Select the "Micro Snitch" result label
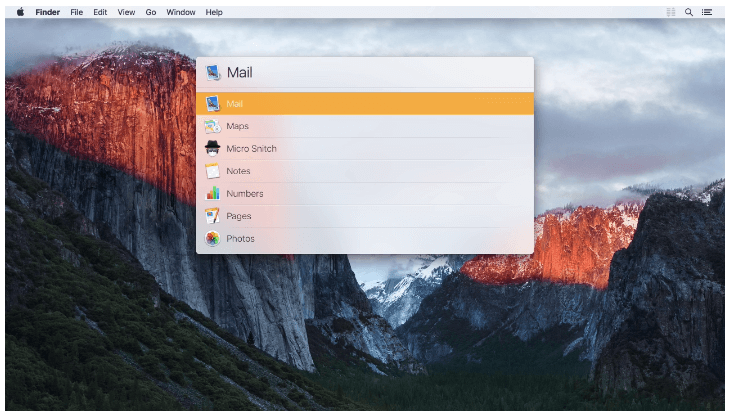Image resolution: width=731 pixels, height=416 pixels. pyautogui.click(x=251, y=148)
